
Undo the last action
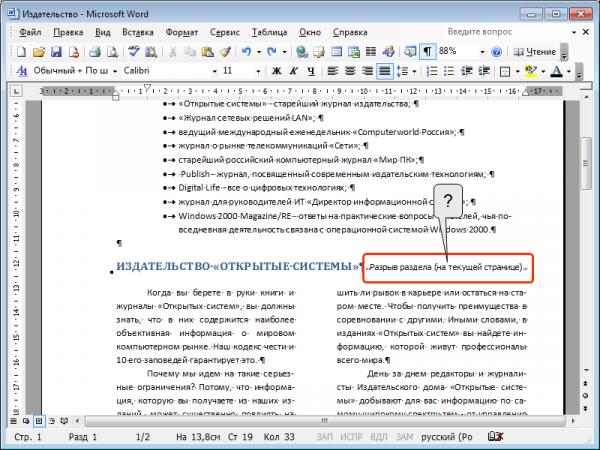(246, 51)
